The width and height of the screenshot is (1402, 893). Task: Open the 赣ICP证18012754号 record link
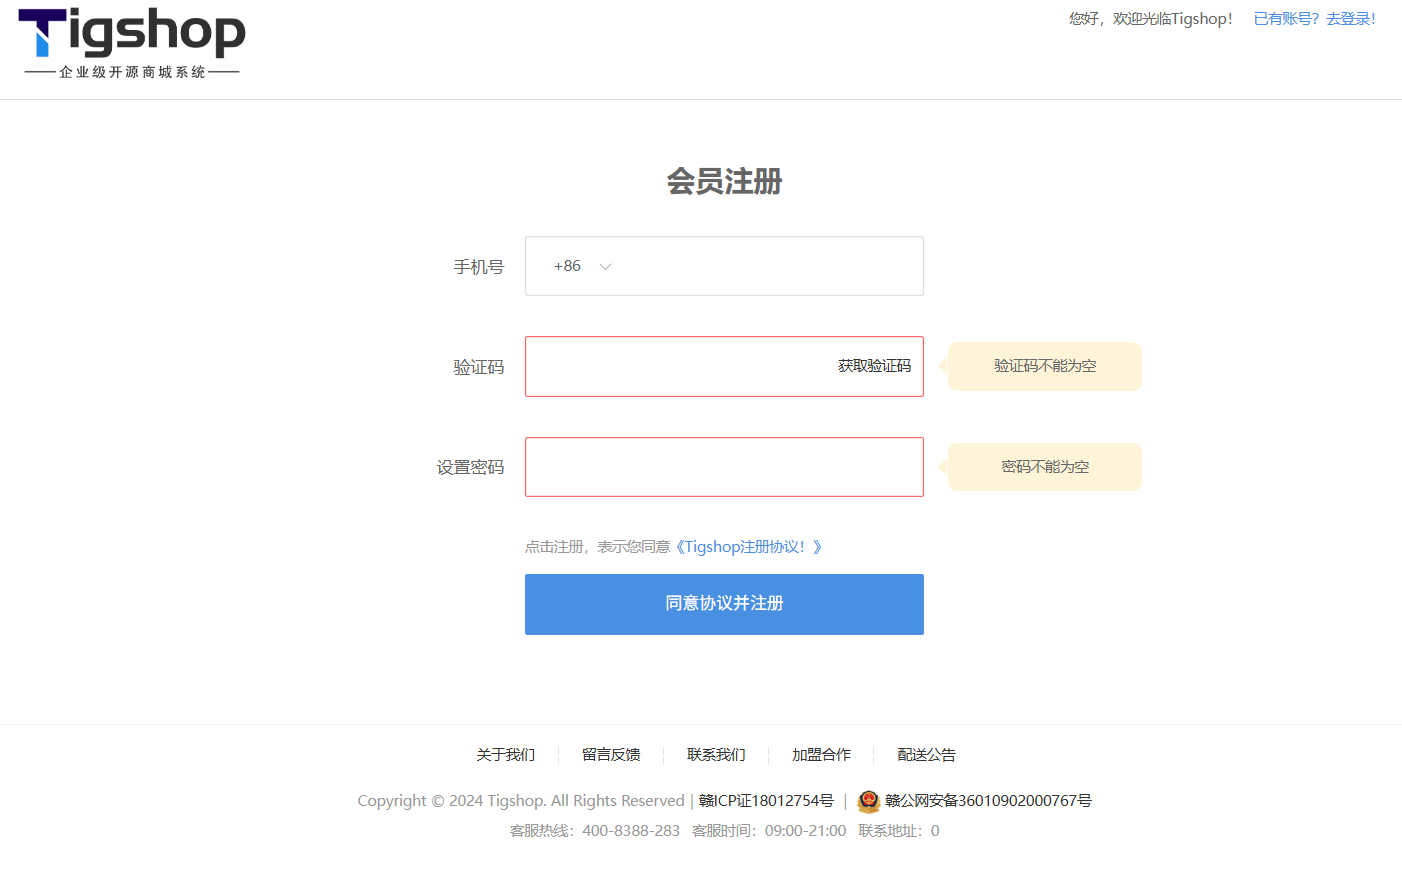(x=766, y=801)
